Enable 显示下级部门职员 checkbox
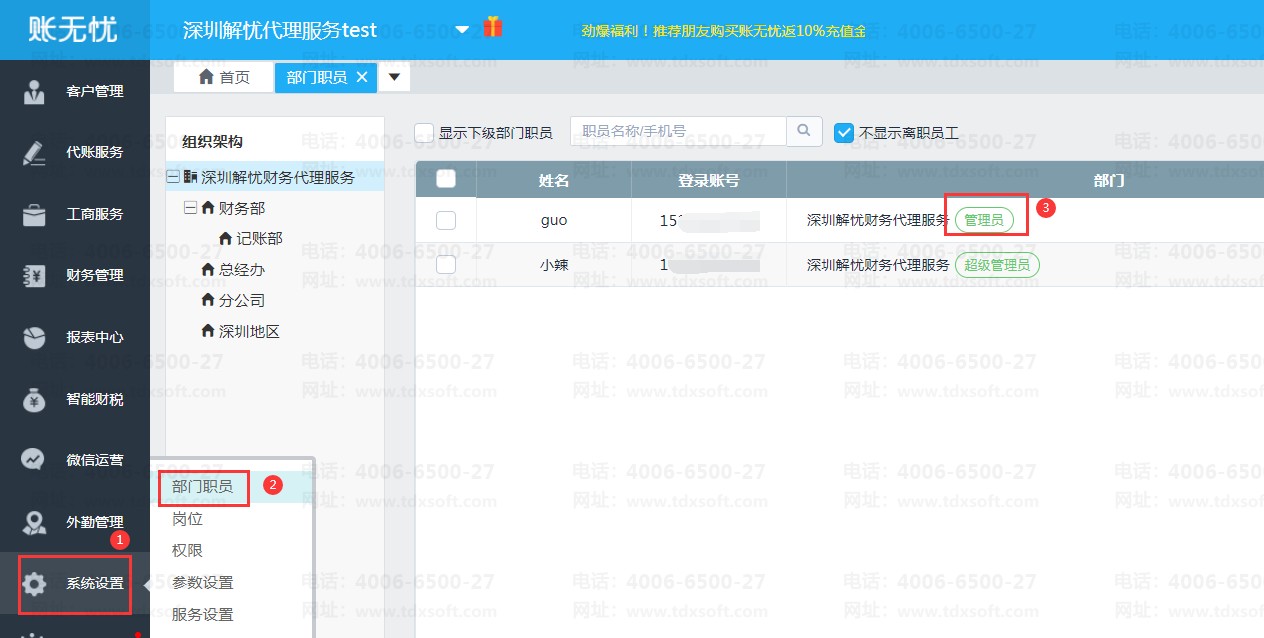This screenshot has width=1264, height=638. click(x=424, y=133)
